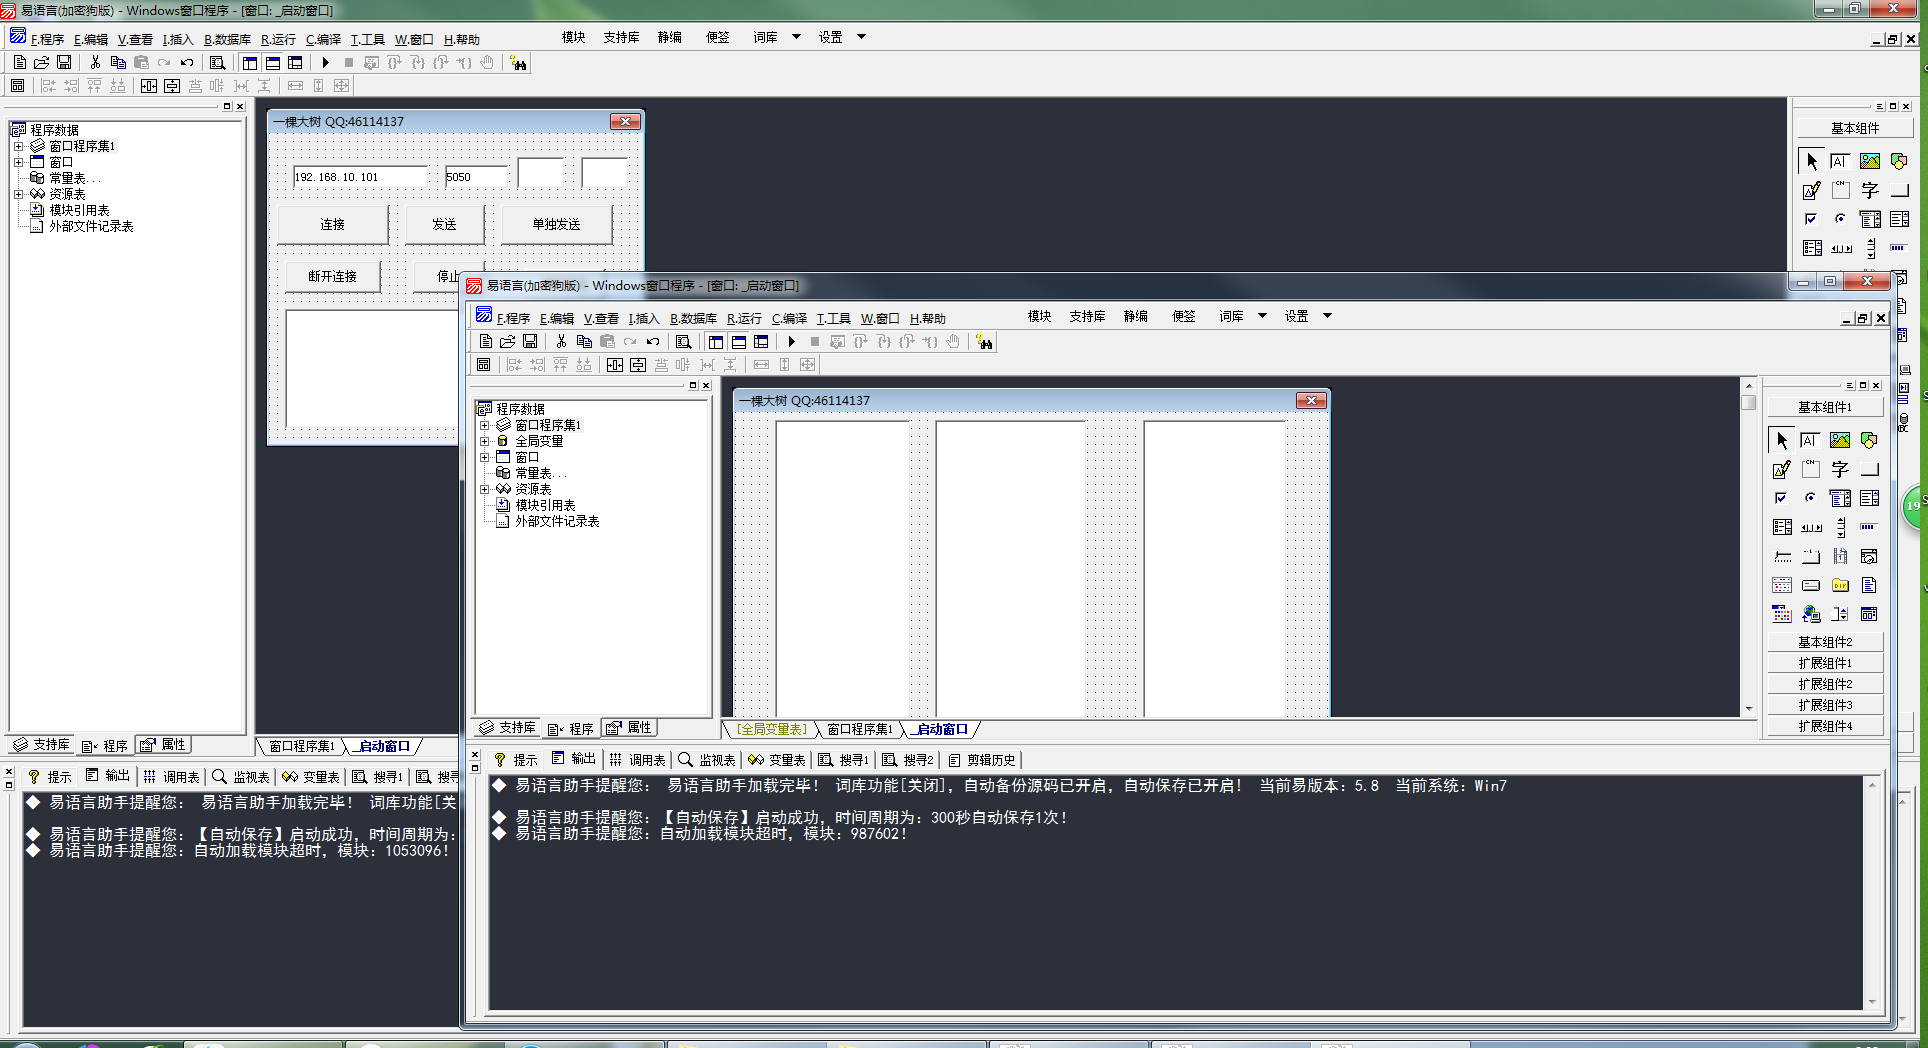Click 发送 button on back window form
Image resolution: width=1928 pixels, height=1048 pixels.
pyautogui.click(x=444, y=224)
